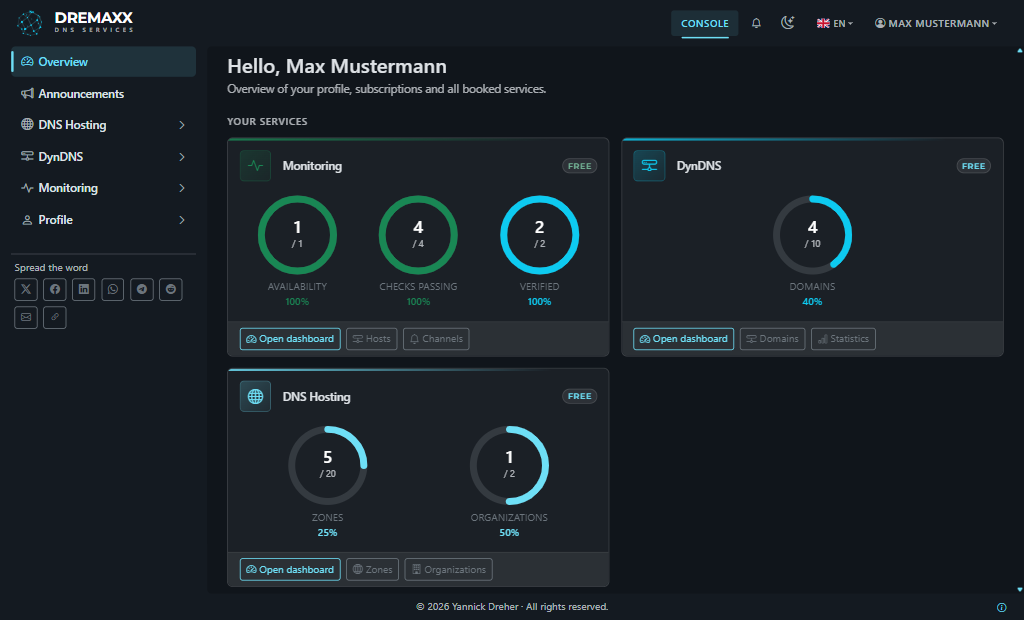Click the copyright Yannick Dreher footer text
The width and height of the screenshot is (1024, 620).
coord(512,607)
